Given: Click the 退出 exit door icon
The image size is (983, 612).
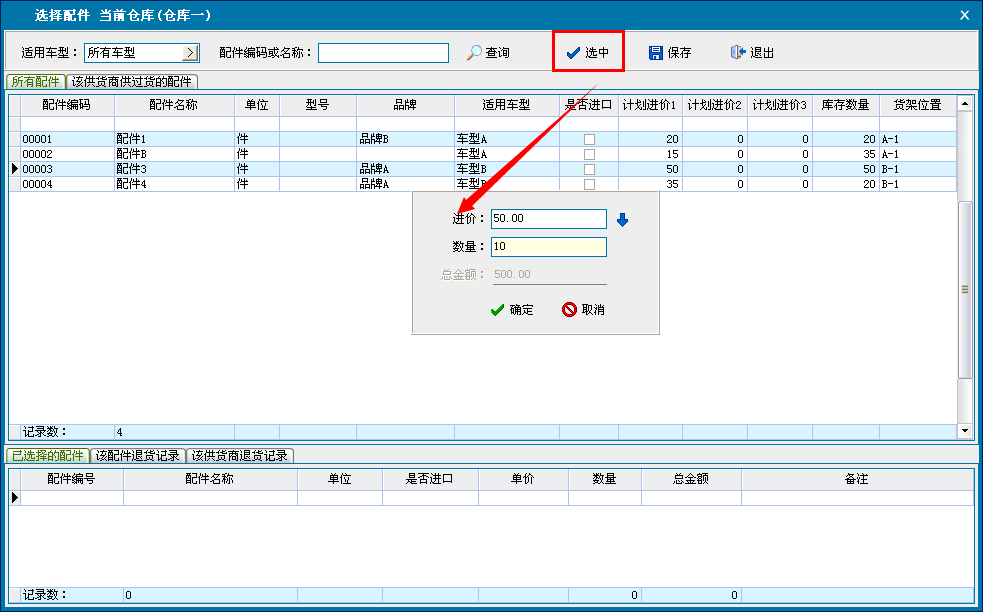Looking at the screenshot, I should (x=738, y=53).
